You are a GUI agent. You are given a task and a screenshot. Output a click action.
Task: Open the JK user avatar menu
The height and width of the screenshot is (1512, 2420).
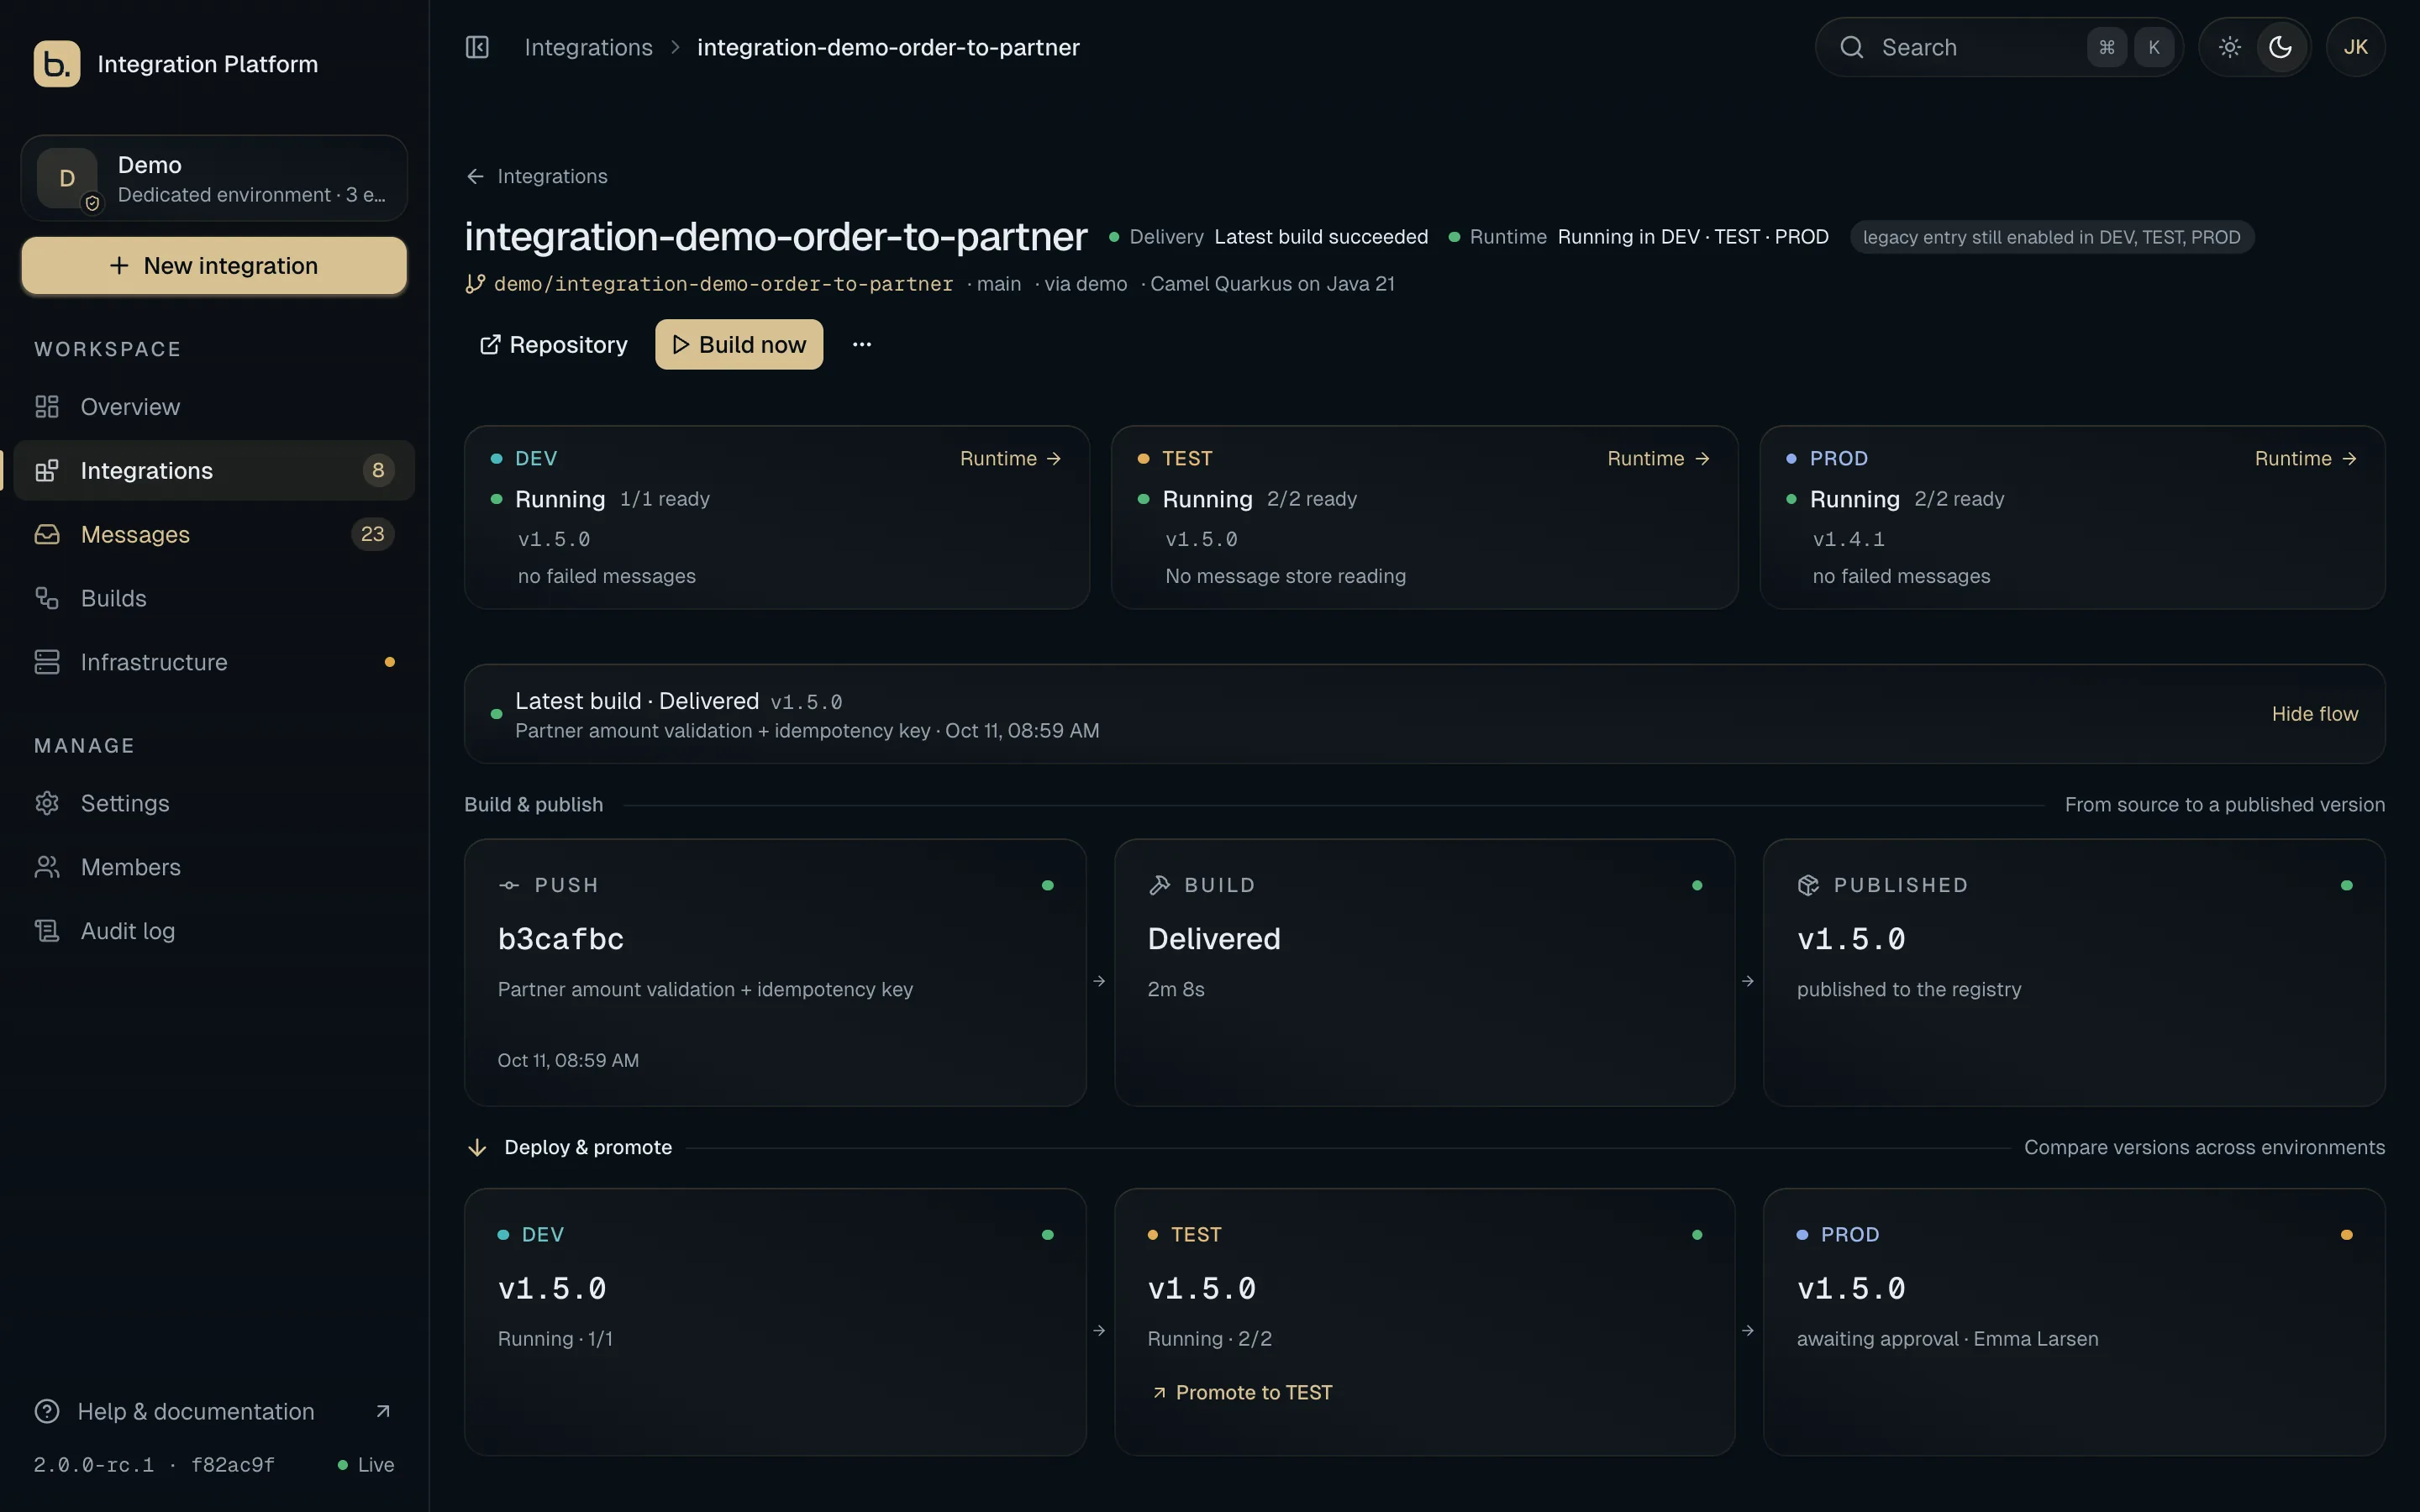(2355, 47)
